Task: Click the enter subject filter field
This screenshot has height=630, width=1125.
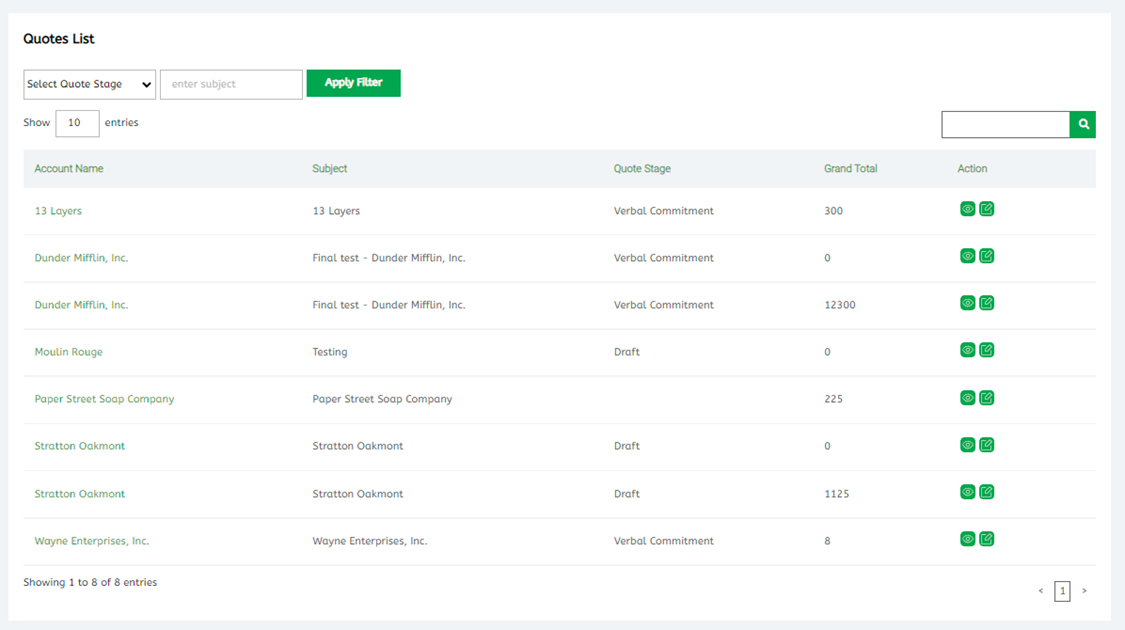Action: (231, 85)
